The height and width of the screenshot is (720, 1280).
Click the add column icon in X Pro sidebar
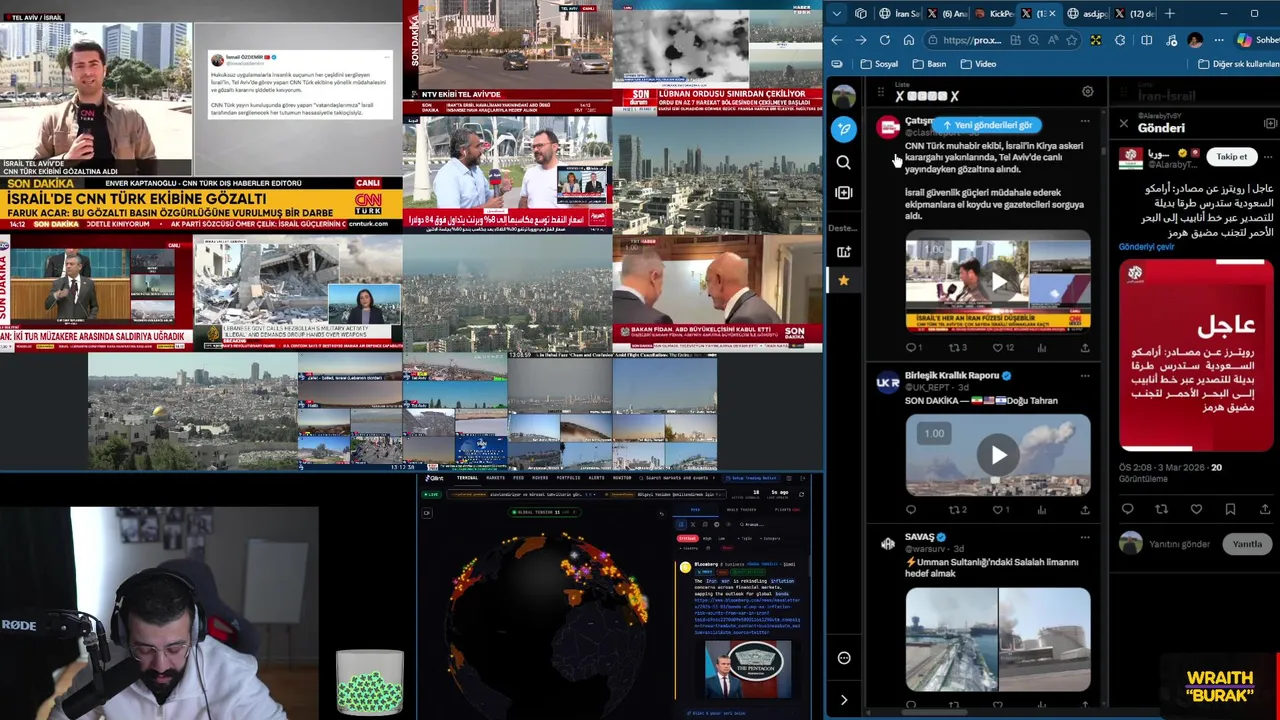[844, 192]
